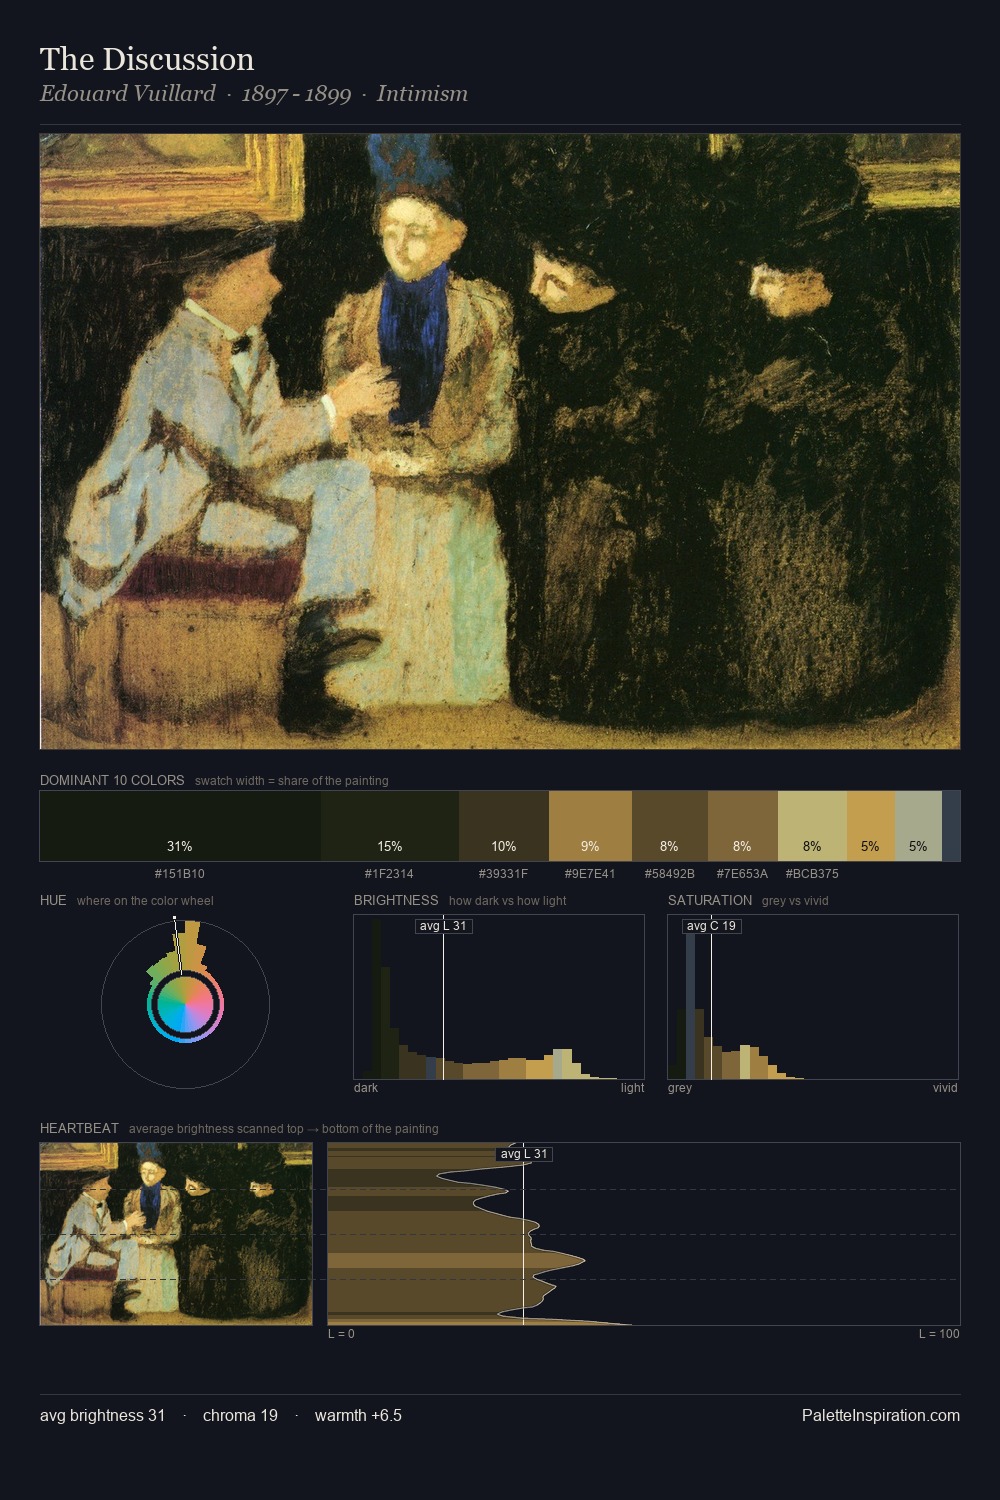Image resolution: width=1000 pixels, height=1500 pixels.
Task: Choose the #9E7E41 swatch showing 9%
Action: pos(590,826)
